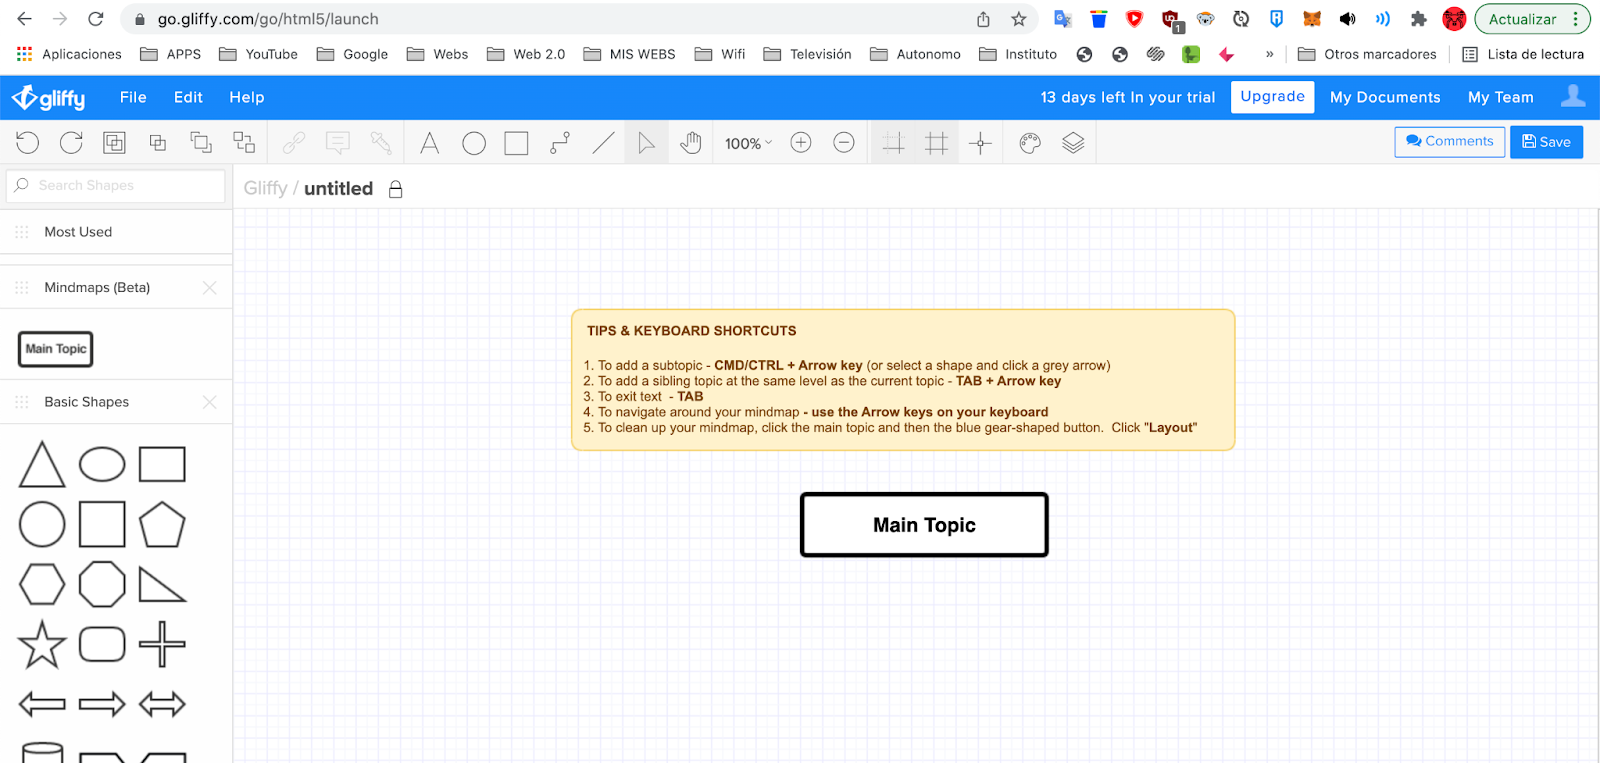Open the Layers panel icon

[x=1073, y=143]
